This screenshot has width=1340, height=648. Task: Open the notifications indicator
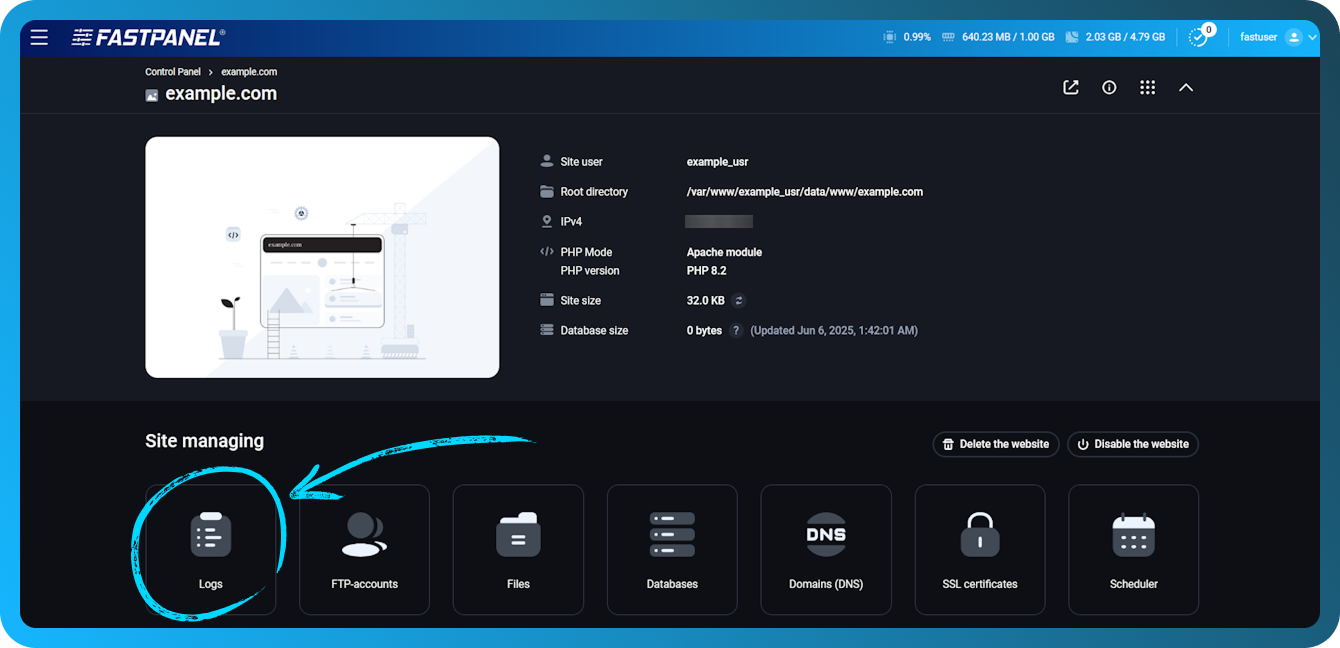tap(1199, 36)
